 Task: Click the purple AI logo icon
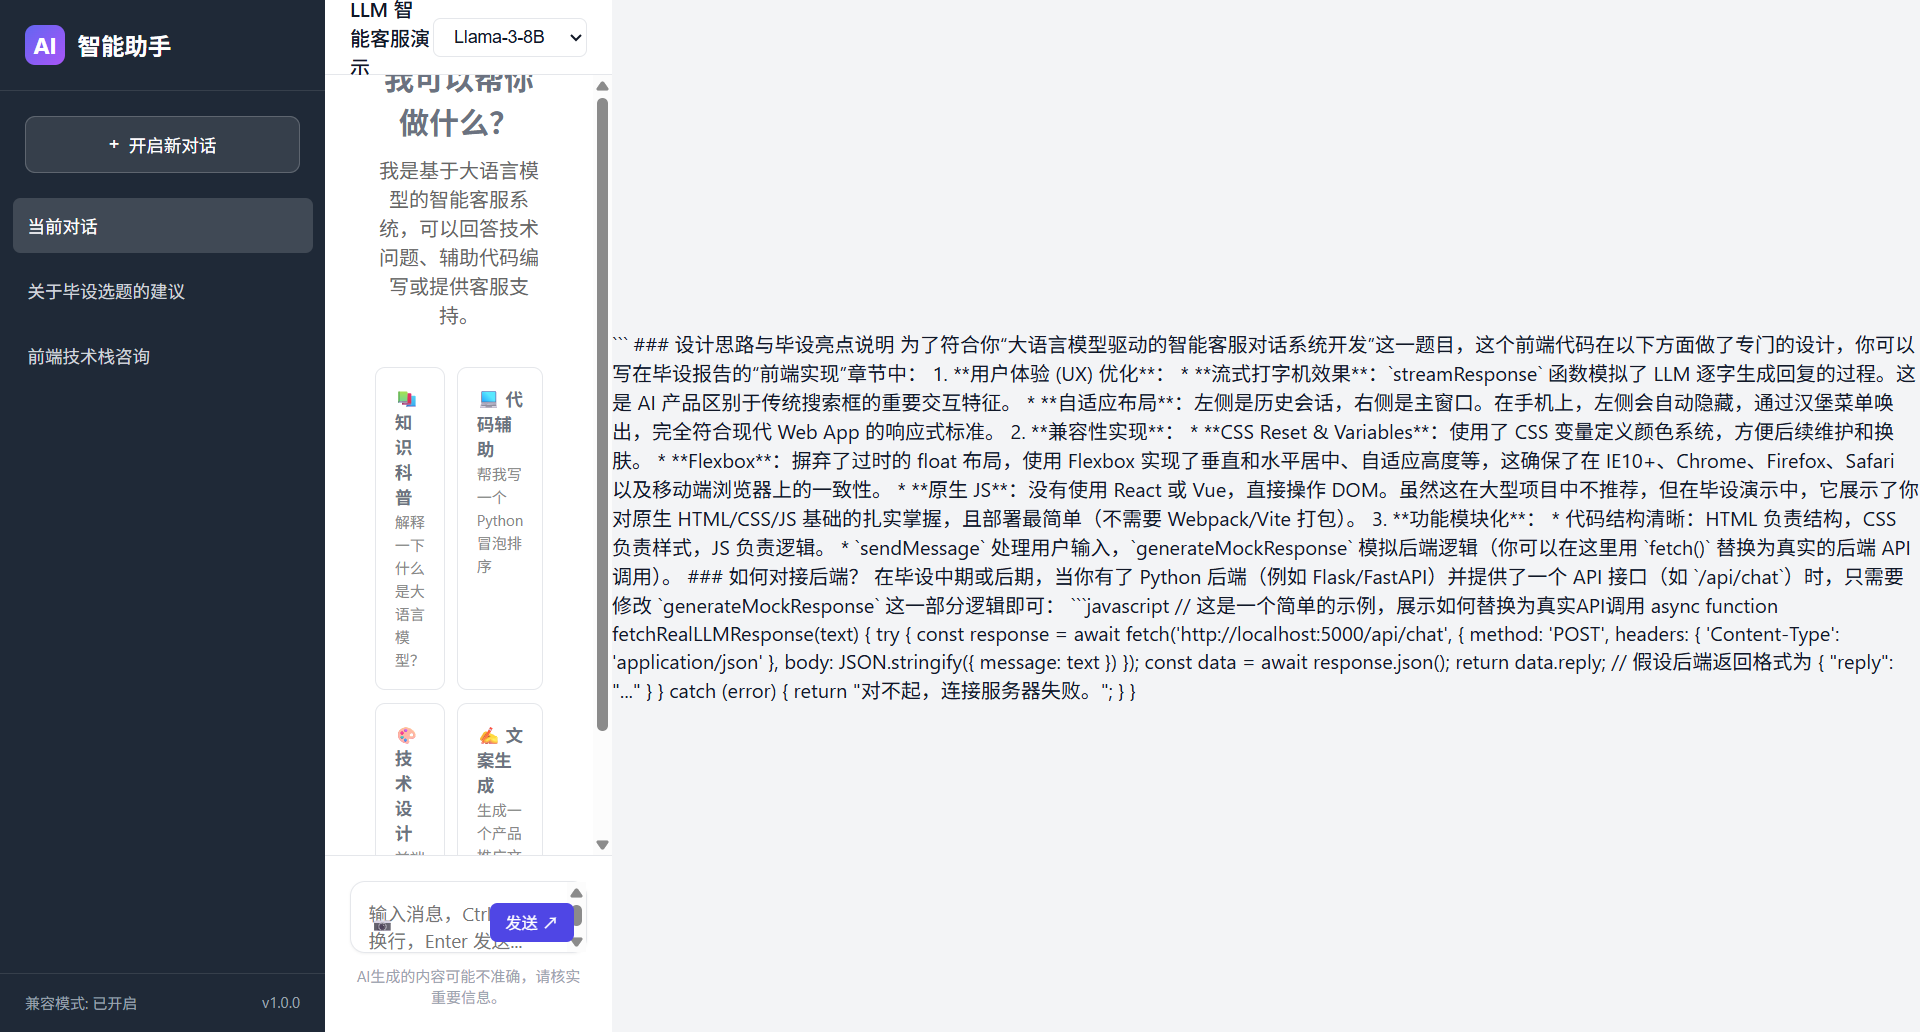(x=45, y=45)
